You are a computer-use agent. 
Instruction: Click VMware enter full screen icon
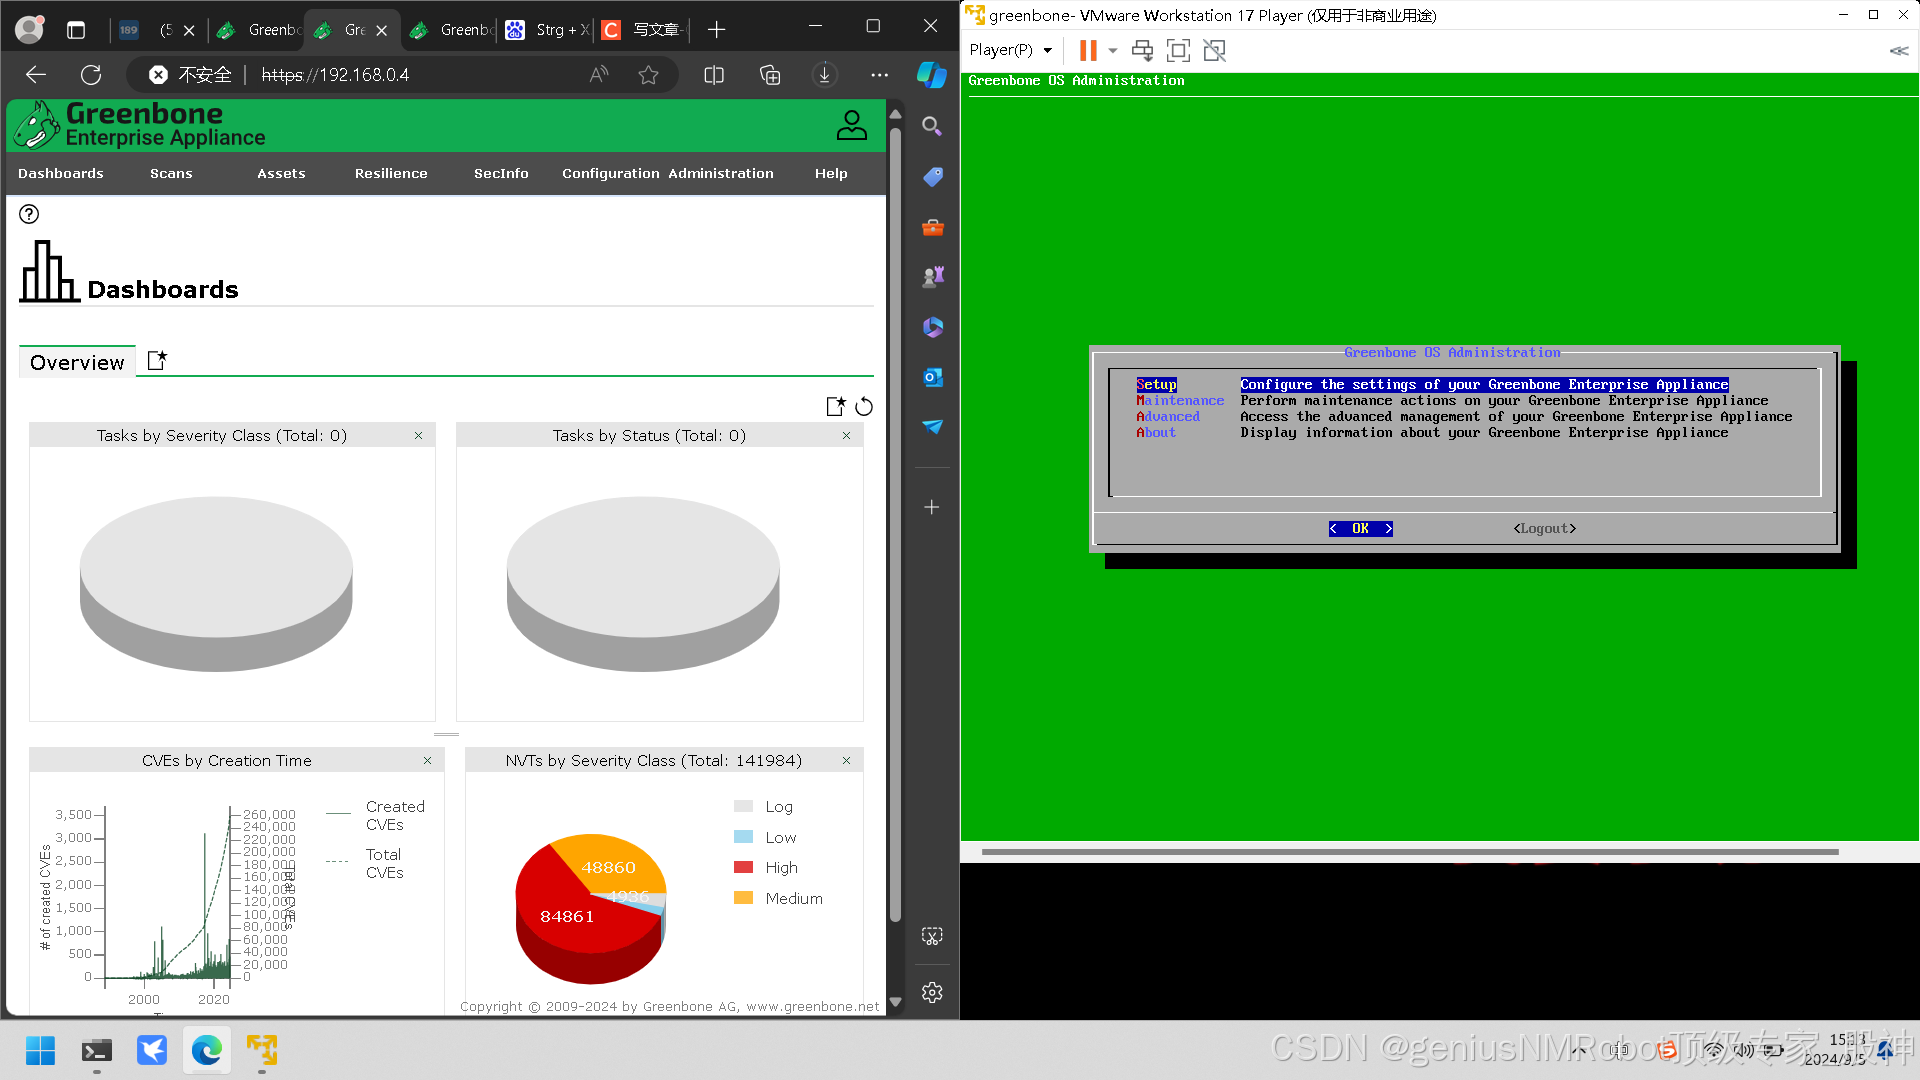[1178, 50]
